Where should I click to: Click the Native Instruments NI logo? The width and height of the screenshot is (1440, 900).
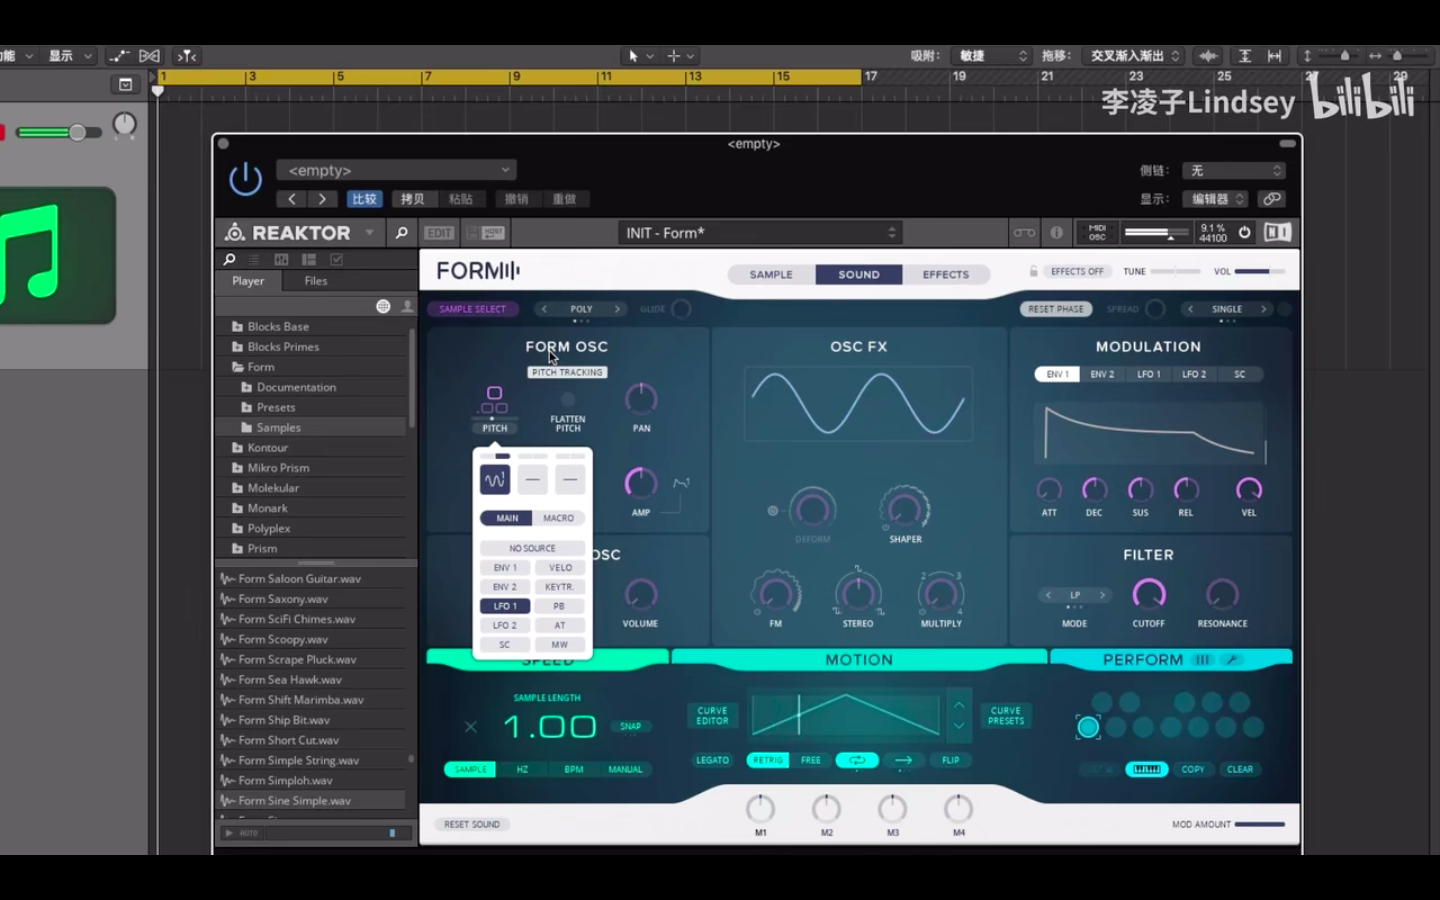tap(1277, 233)
